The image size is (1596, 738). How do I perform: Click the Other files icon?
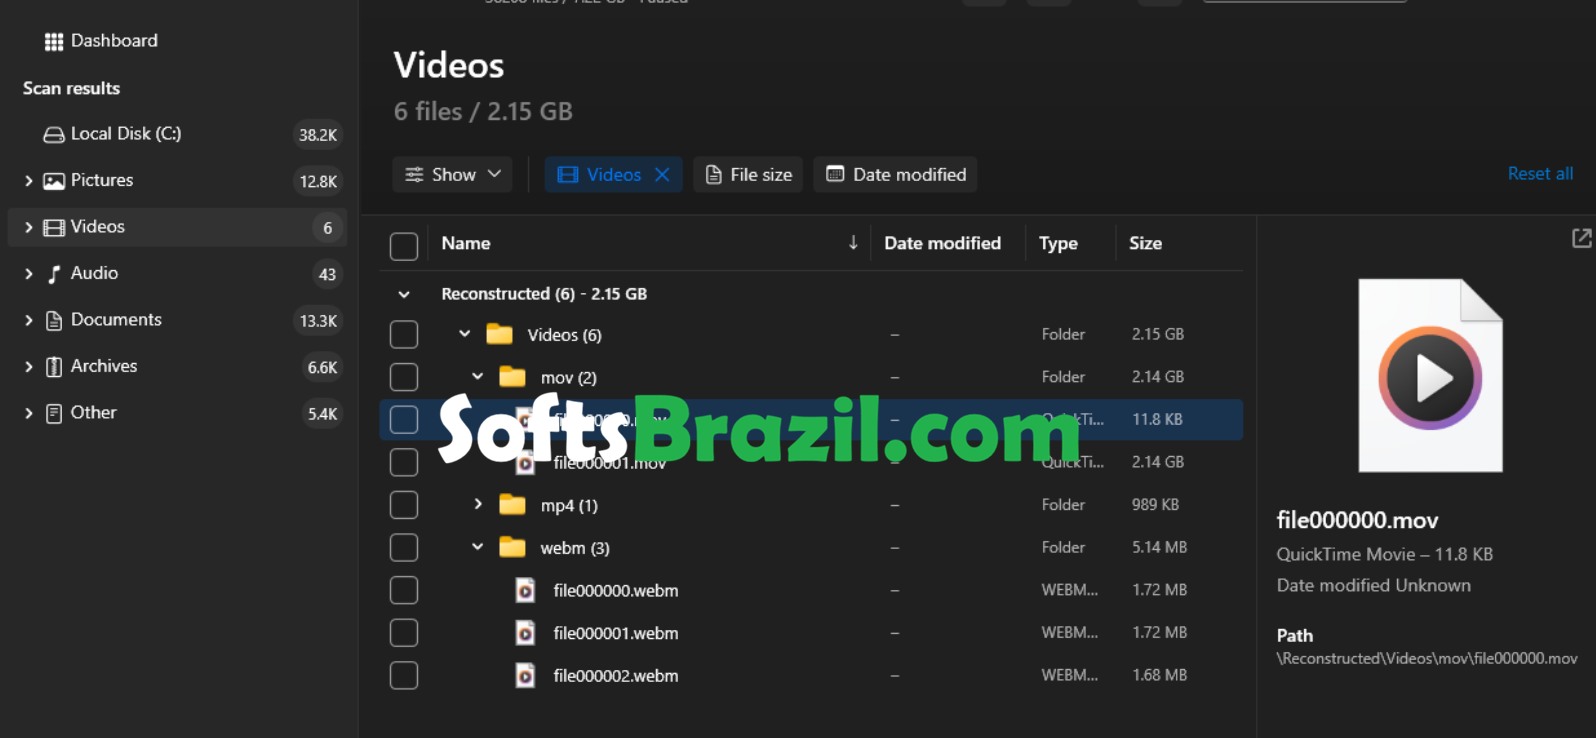click(54, 413)
